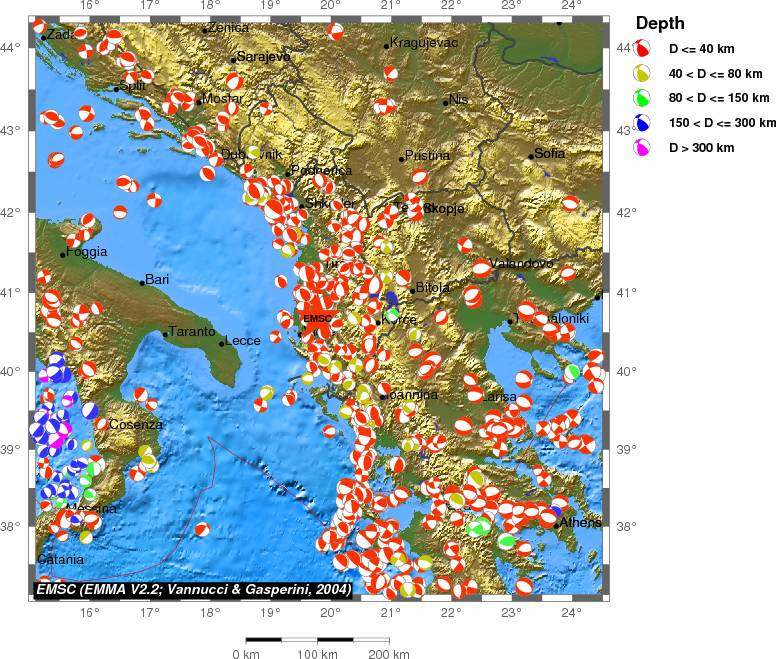
Task: Click the magenta D > 300 km legend beachball
Action: pos(643,147)
